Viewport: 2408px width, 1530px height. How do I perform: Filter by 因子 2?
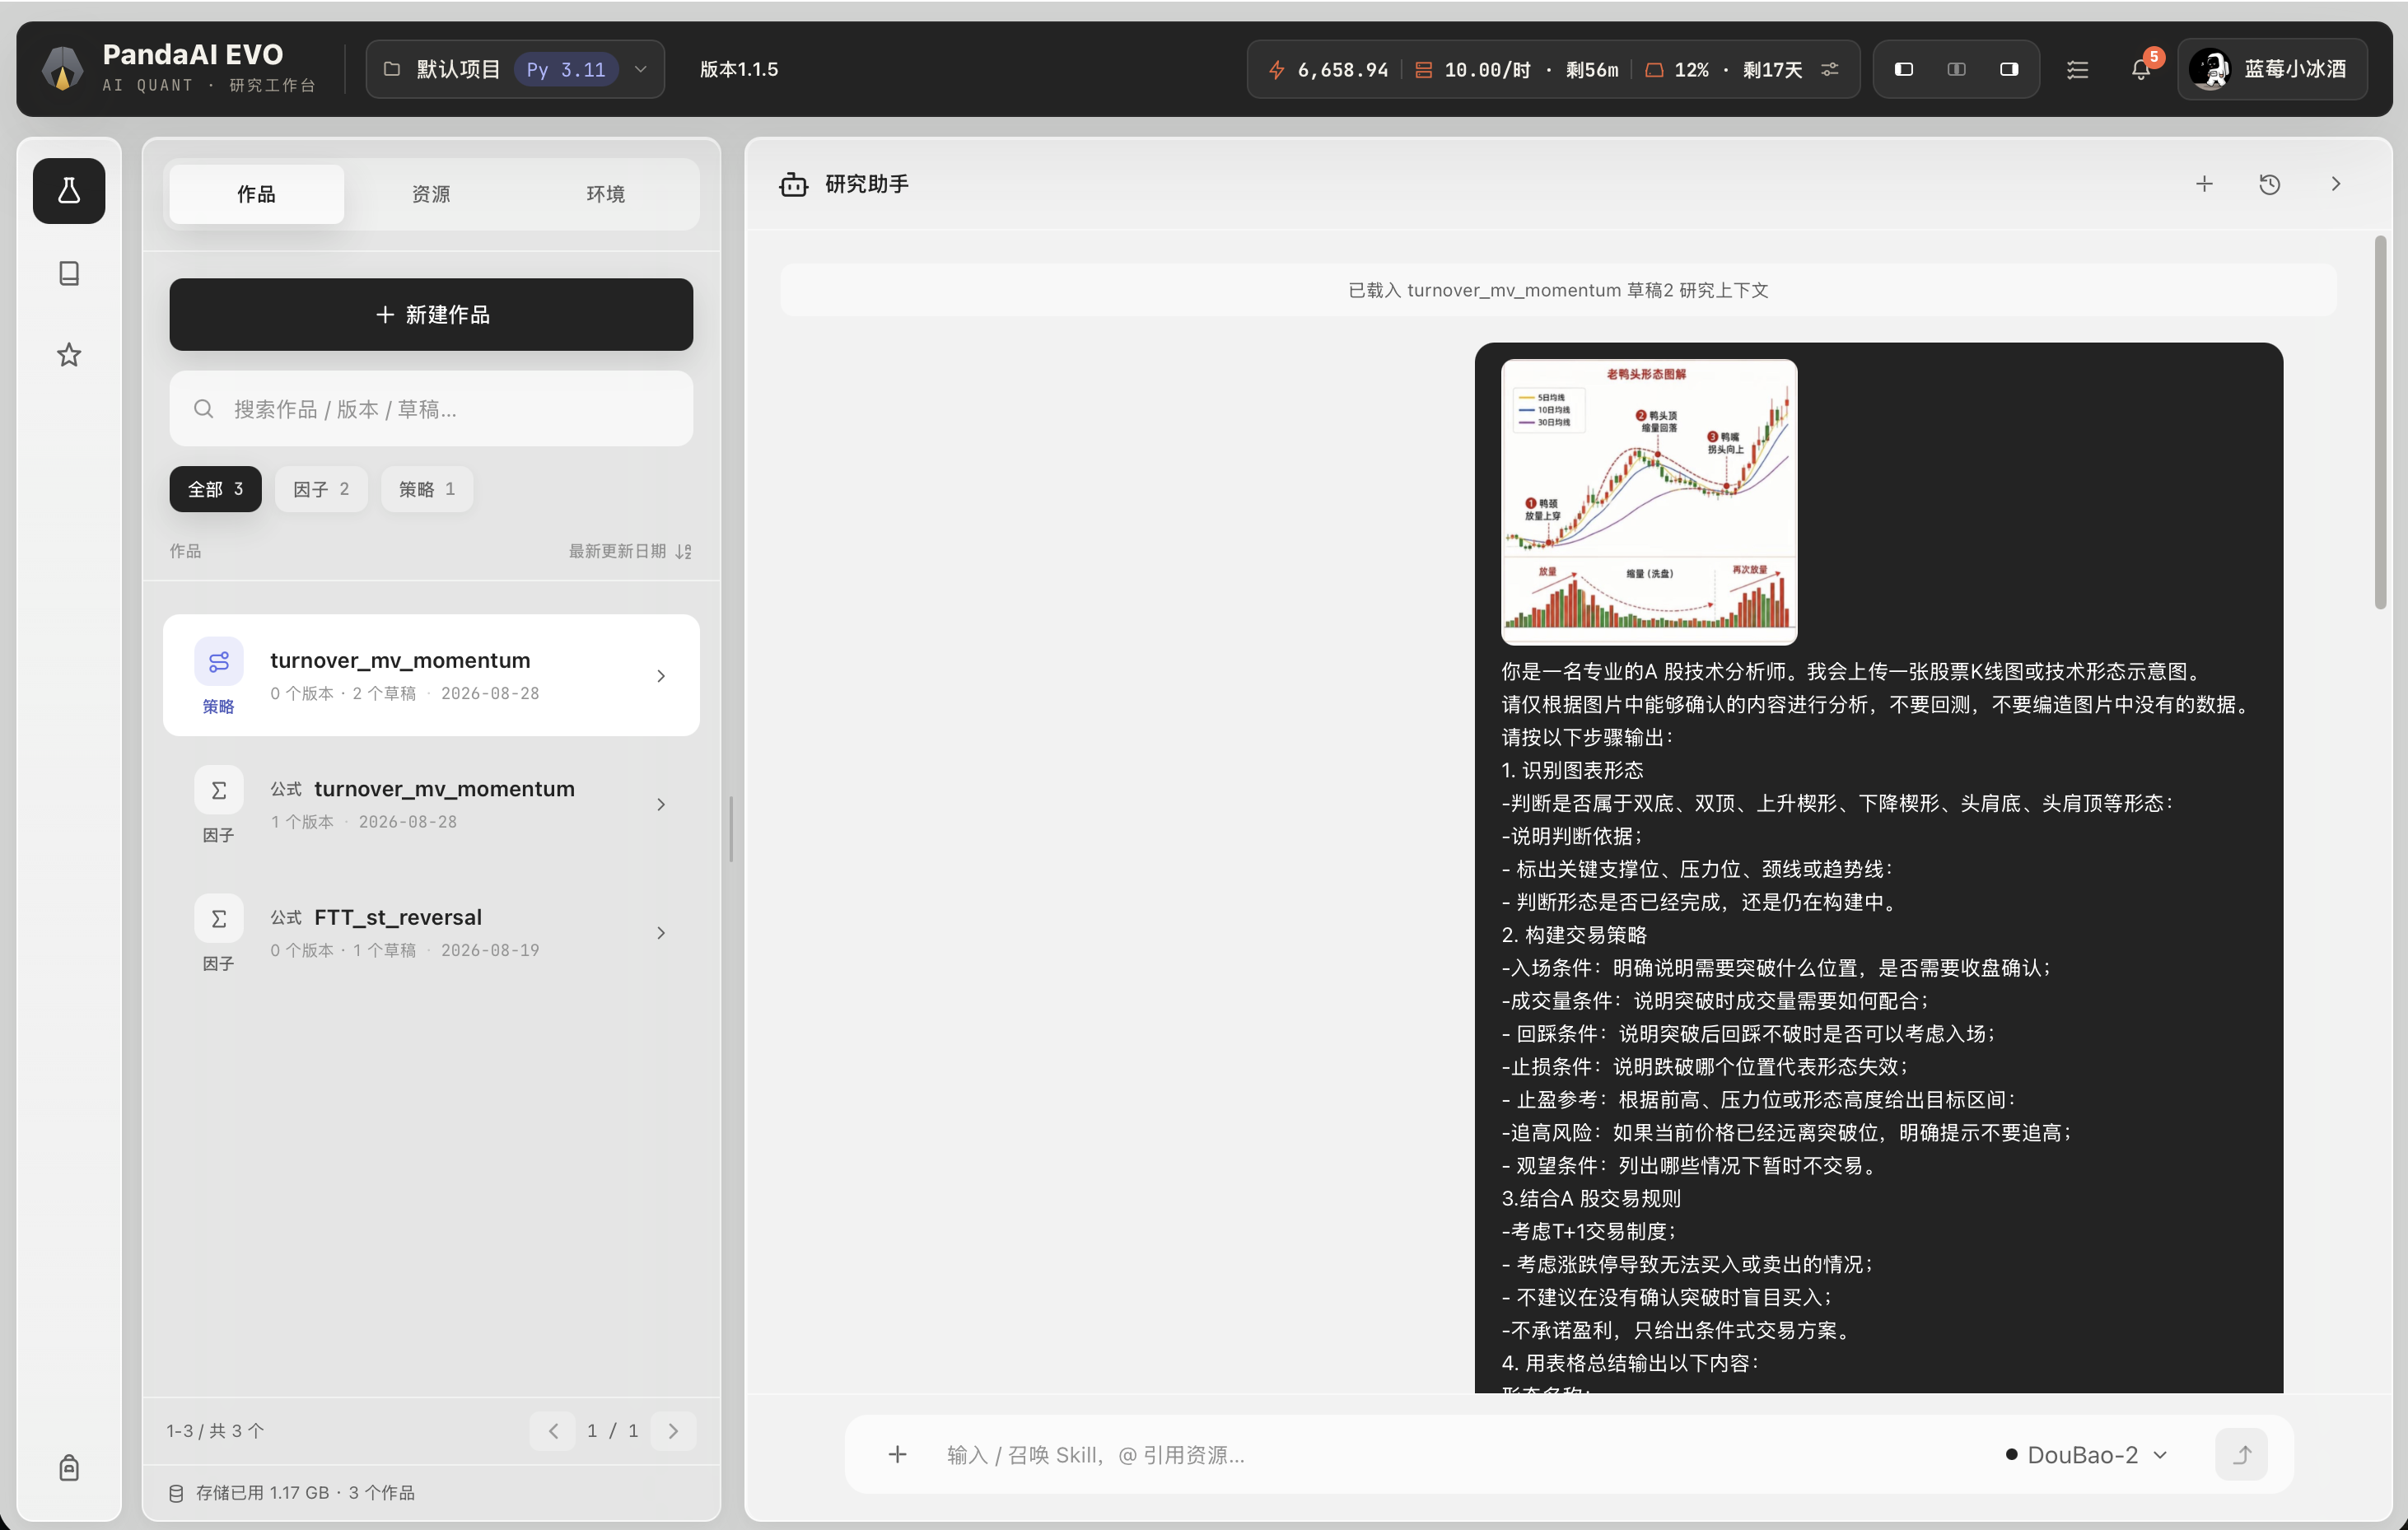click(x=321, y=489)
